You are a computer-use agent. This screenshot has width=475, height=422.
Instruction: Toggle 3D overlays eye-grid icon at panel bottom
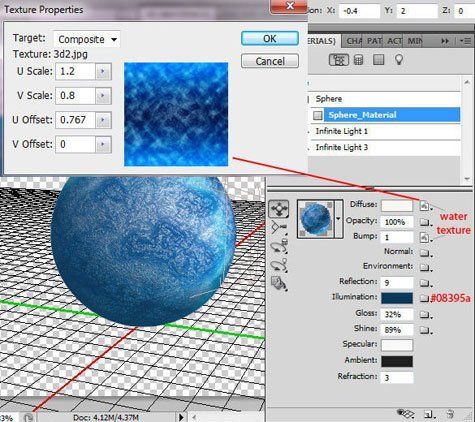(x=405, y=414)
